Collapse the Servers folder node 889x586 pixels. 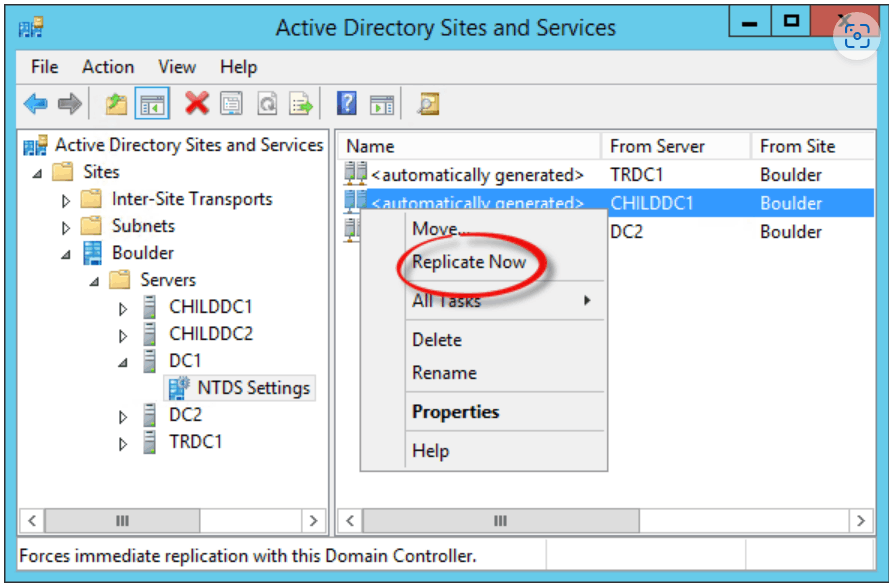pos(95,281)
